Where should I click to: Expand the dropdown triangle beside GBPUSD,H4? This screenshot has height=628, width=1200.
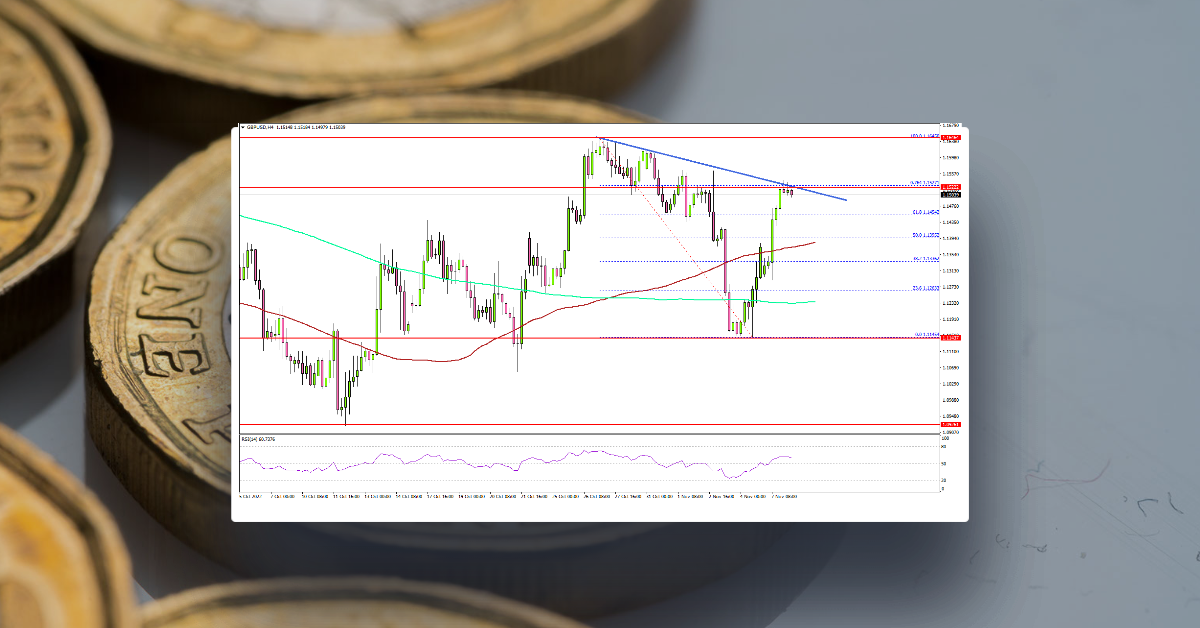[x=243, y=127]
